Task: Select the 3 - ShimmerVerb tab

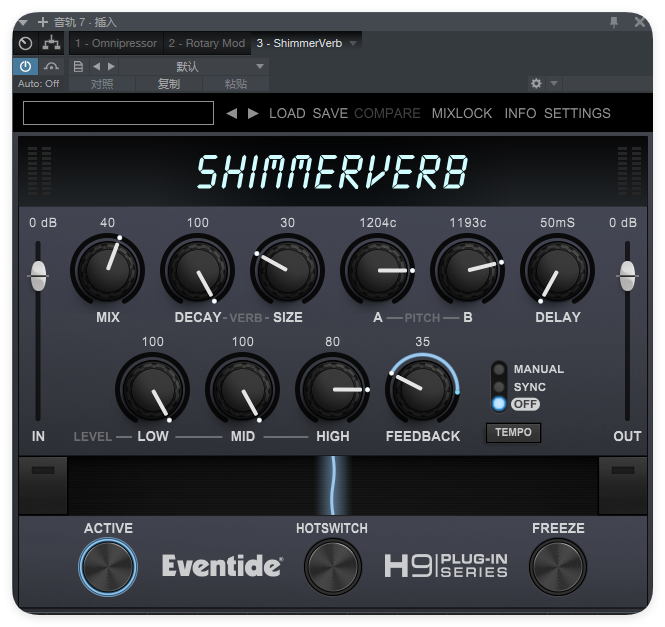Action: 299,43
